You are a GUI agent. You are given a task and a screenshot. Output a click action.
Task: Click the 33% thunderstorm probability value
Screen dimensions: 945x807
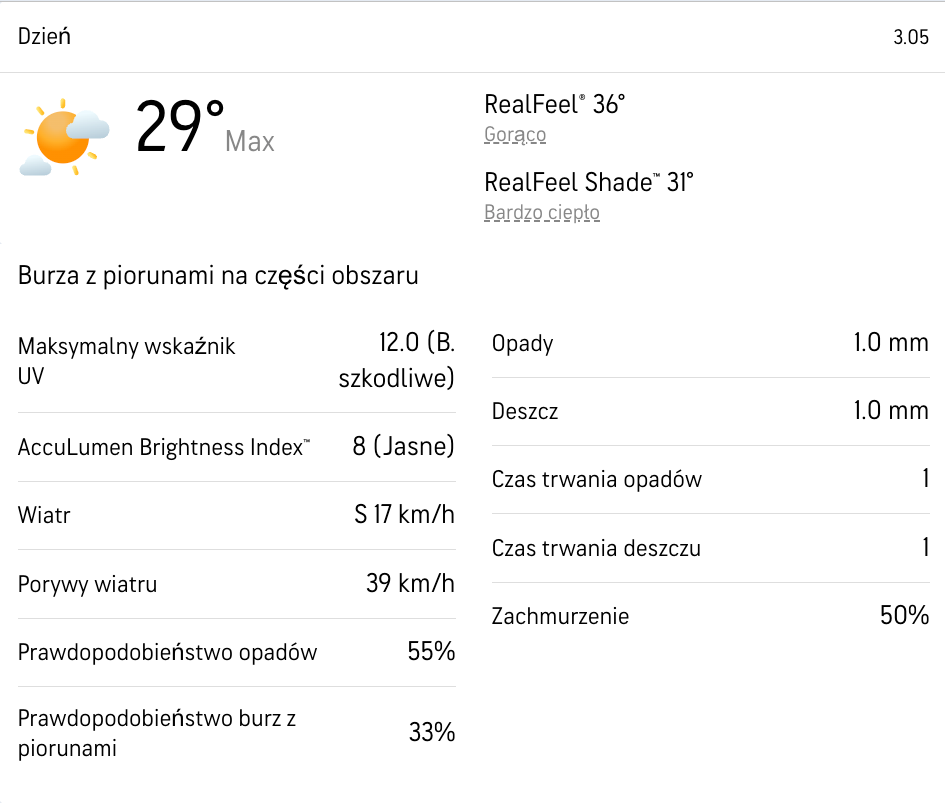432,733
